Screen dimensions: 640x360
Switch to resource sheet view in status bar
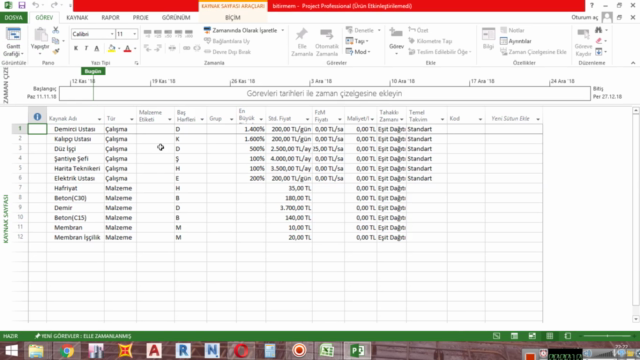click(550, 336)
